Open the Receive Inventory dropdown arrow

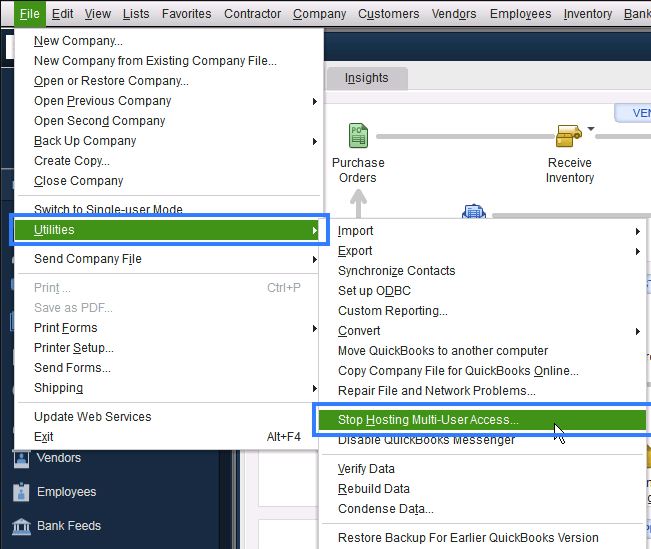591,128
